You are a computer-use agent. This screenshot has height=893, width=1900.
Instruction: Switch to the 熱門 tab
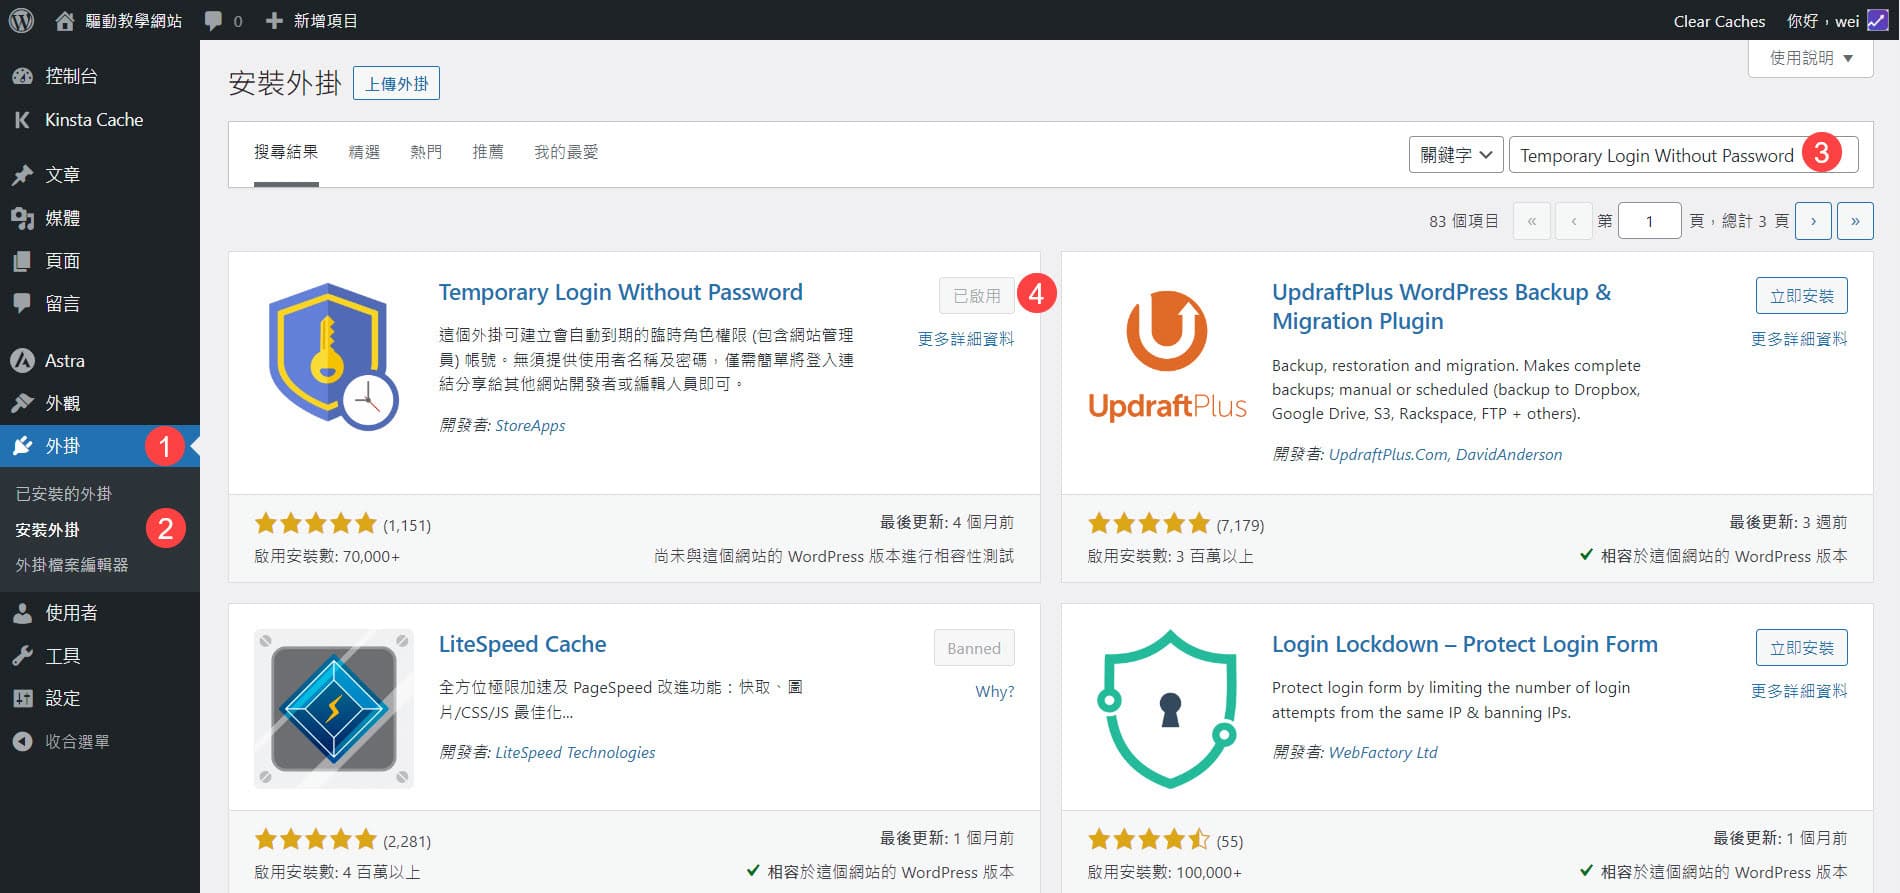click(426, 152)
